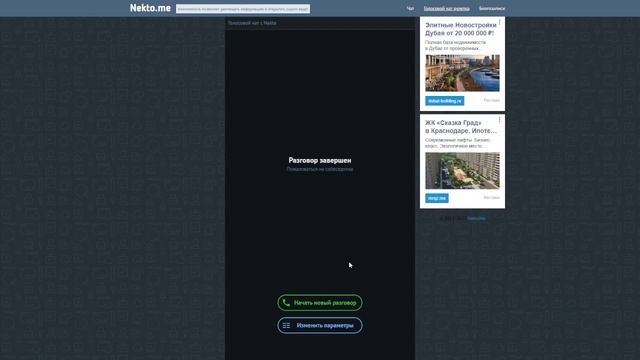Open the options dots on the 'Сказка Град' ad
The height and width of the screenshot is (360, 640).
tap(500, 120)
